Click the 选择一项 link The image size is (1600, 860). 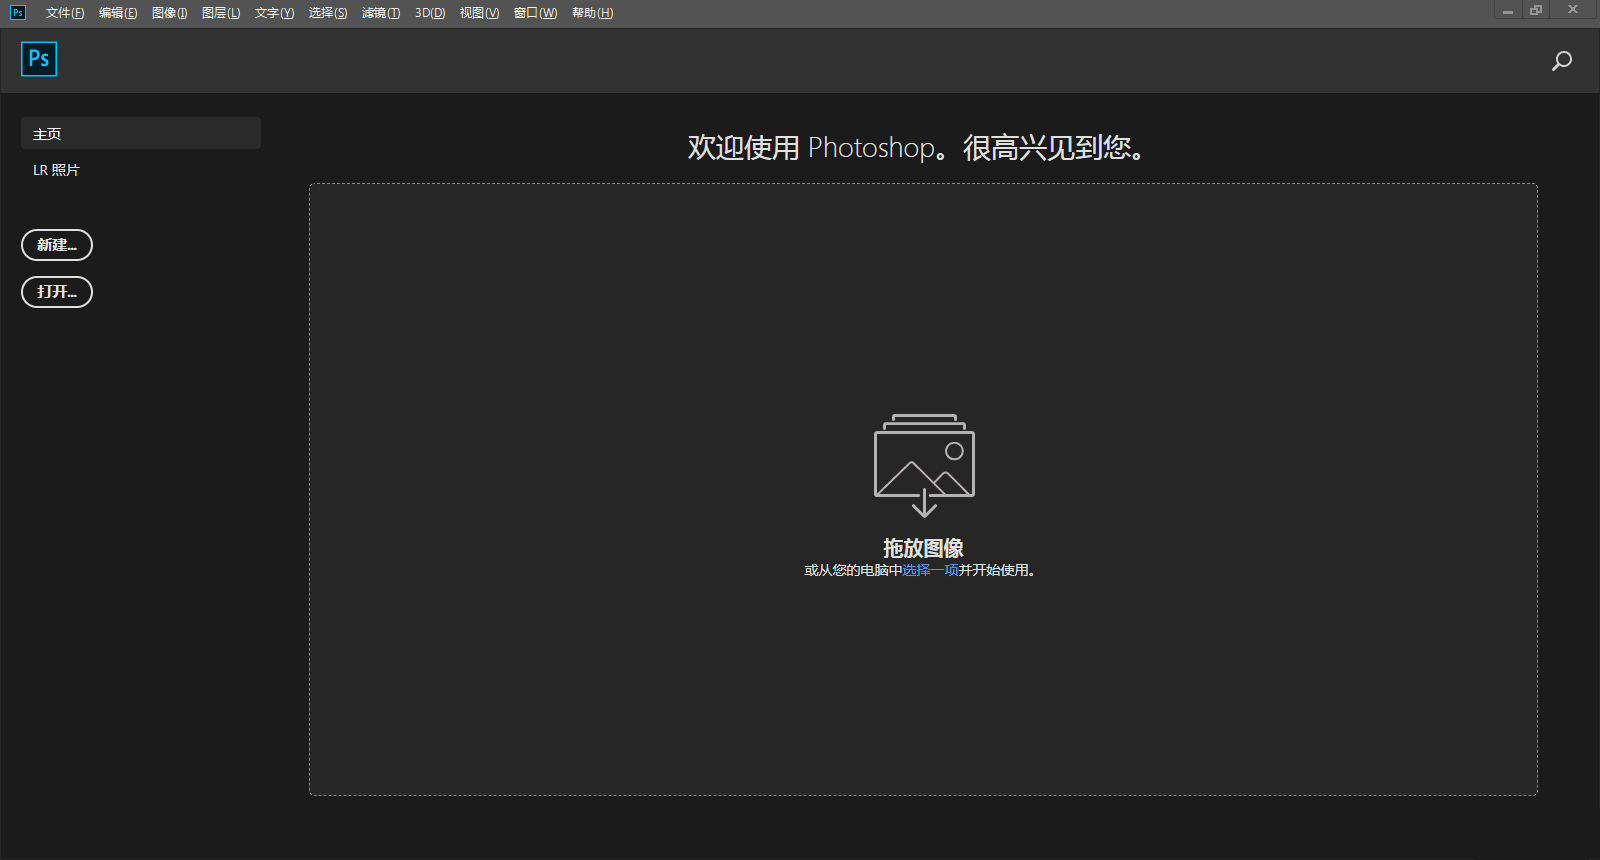[x=930, y=570]
